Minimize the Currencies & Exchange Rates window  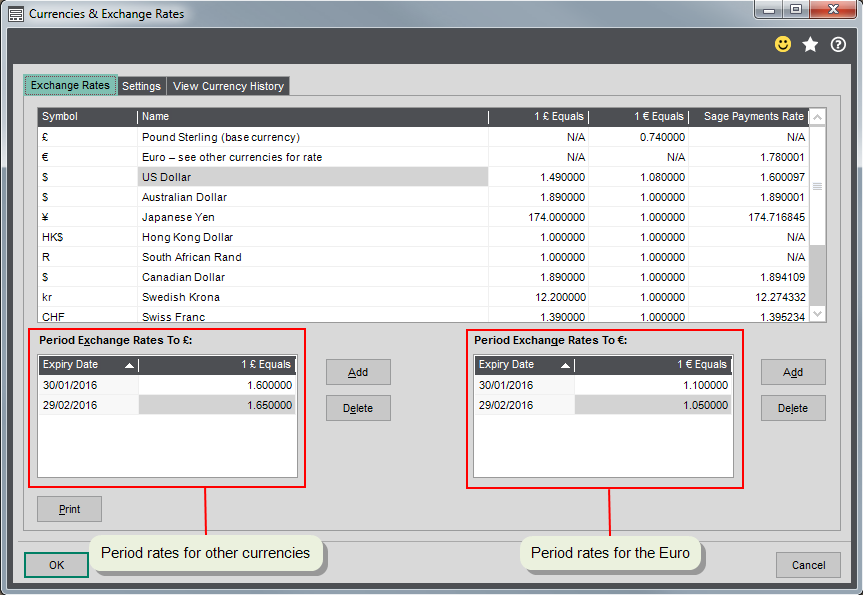[x=769, y=10]
